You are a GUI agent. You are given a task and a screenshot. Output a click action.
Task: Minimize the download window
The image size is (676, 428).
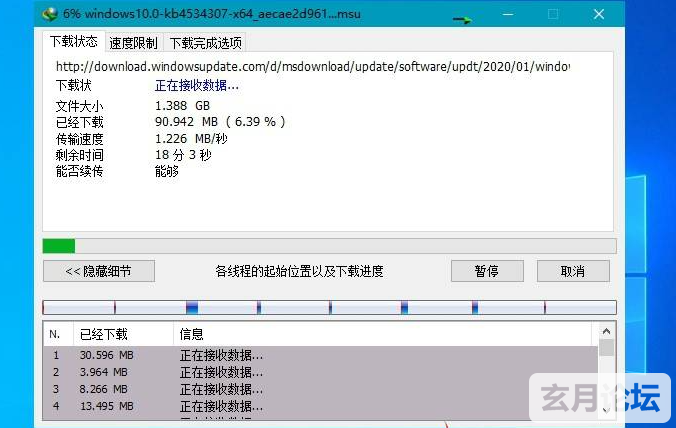(508, 14)
